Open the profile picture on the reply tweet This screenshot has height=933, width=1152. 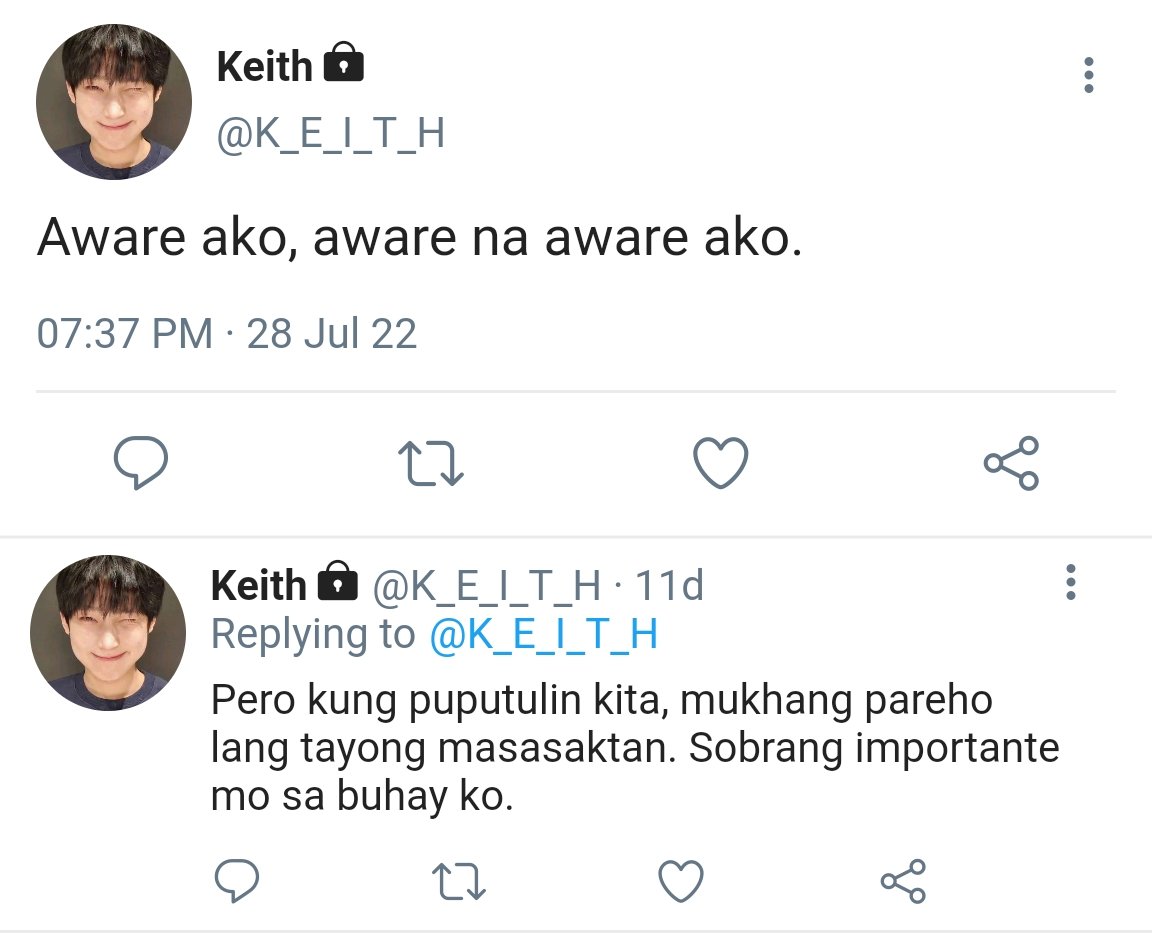(x=108, y=633)
